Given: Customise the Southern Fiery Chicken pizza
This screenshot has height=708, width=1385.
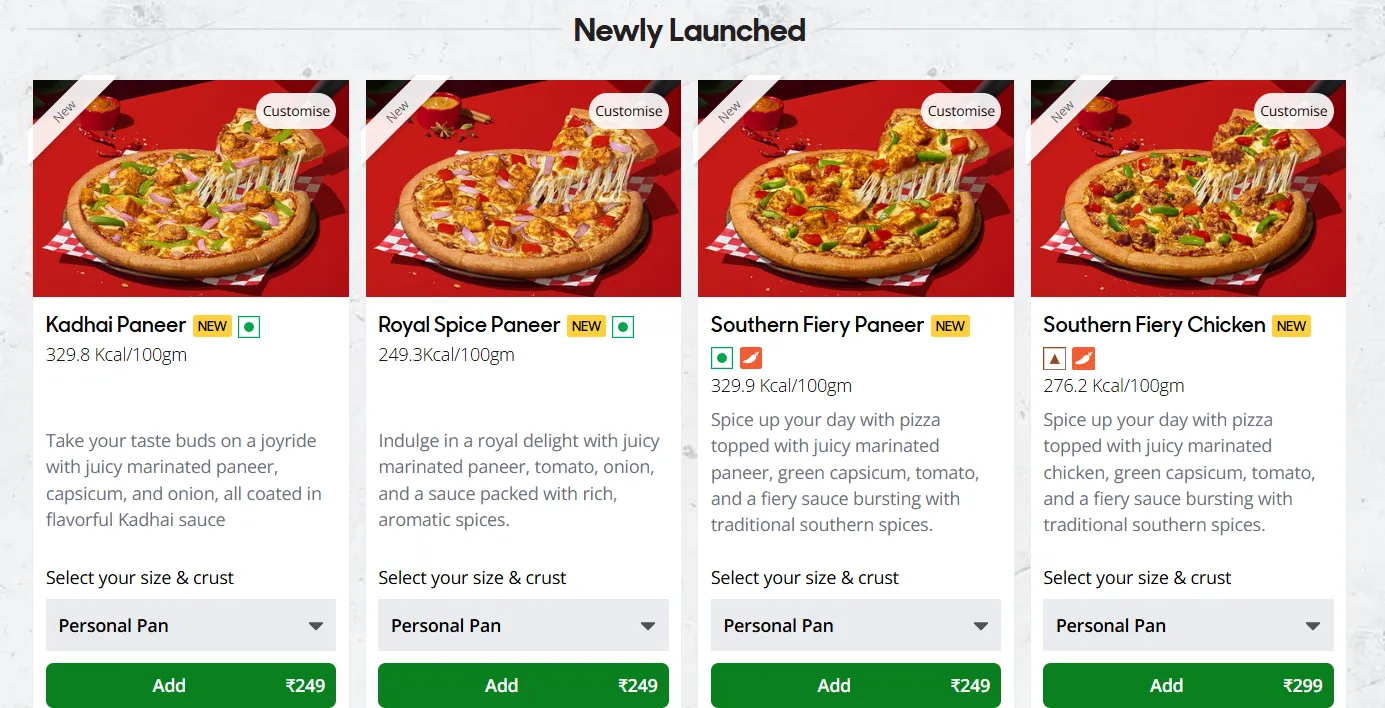Looking at the screenshot, I should [x=1293, y=111].
